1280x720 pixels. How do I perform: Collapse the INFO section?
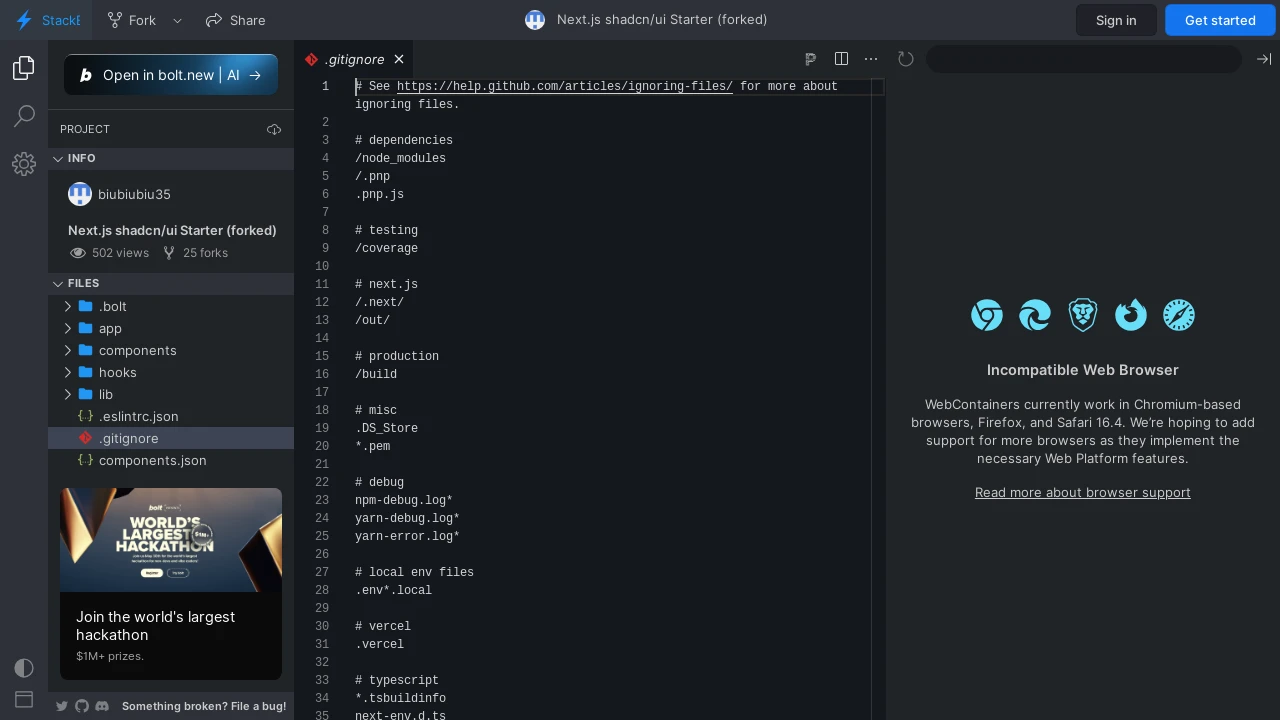click(x=171, y=158)
